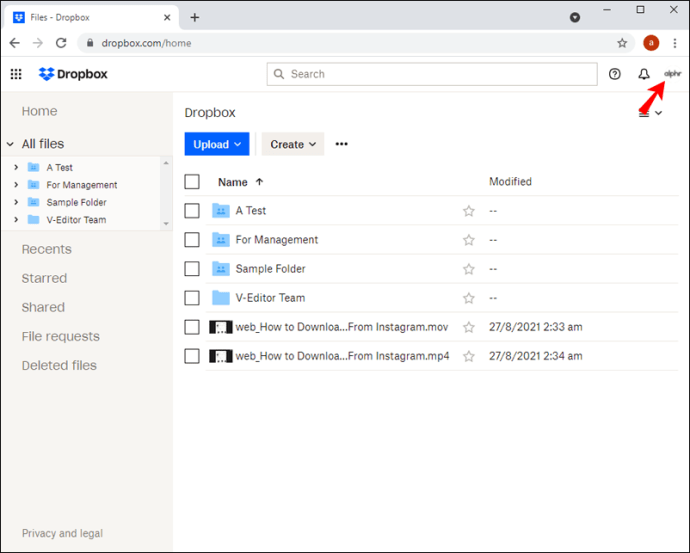This screenshot has height=553, width=690.
Task: Bookmark this page with the star
Action: click(x=622, y=43)
